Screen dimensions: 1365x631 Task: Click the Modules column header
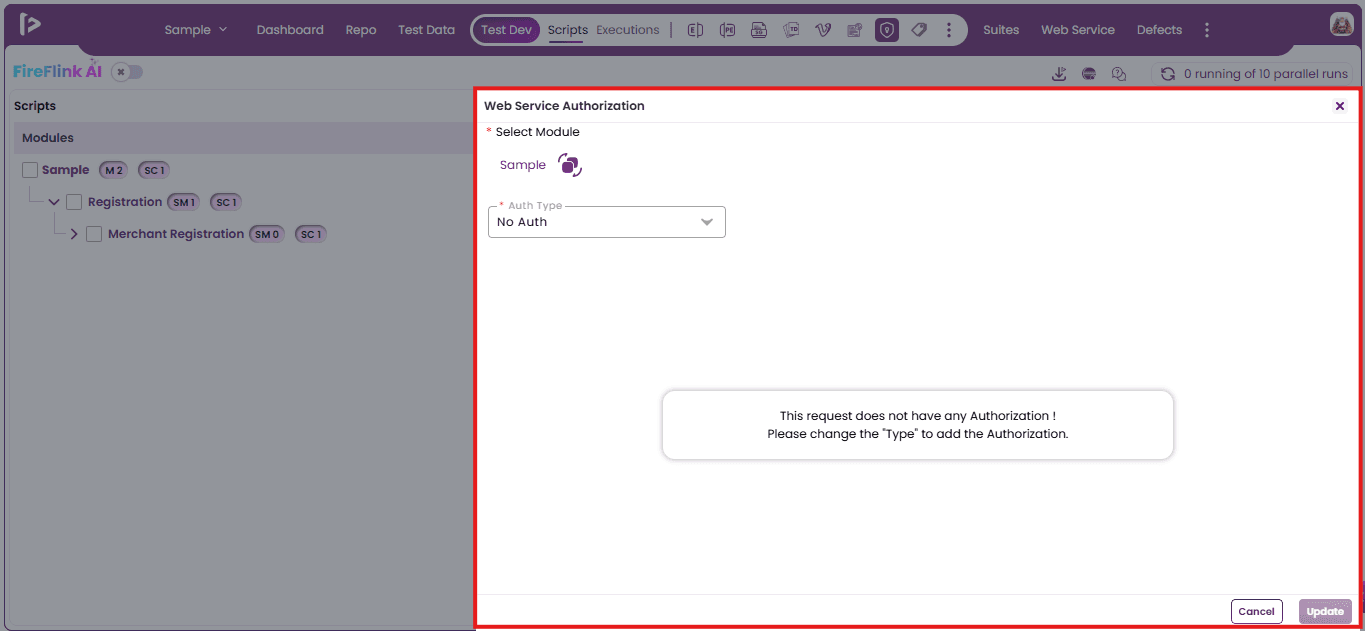coord(48,138)
